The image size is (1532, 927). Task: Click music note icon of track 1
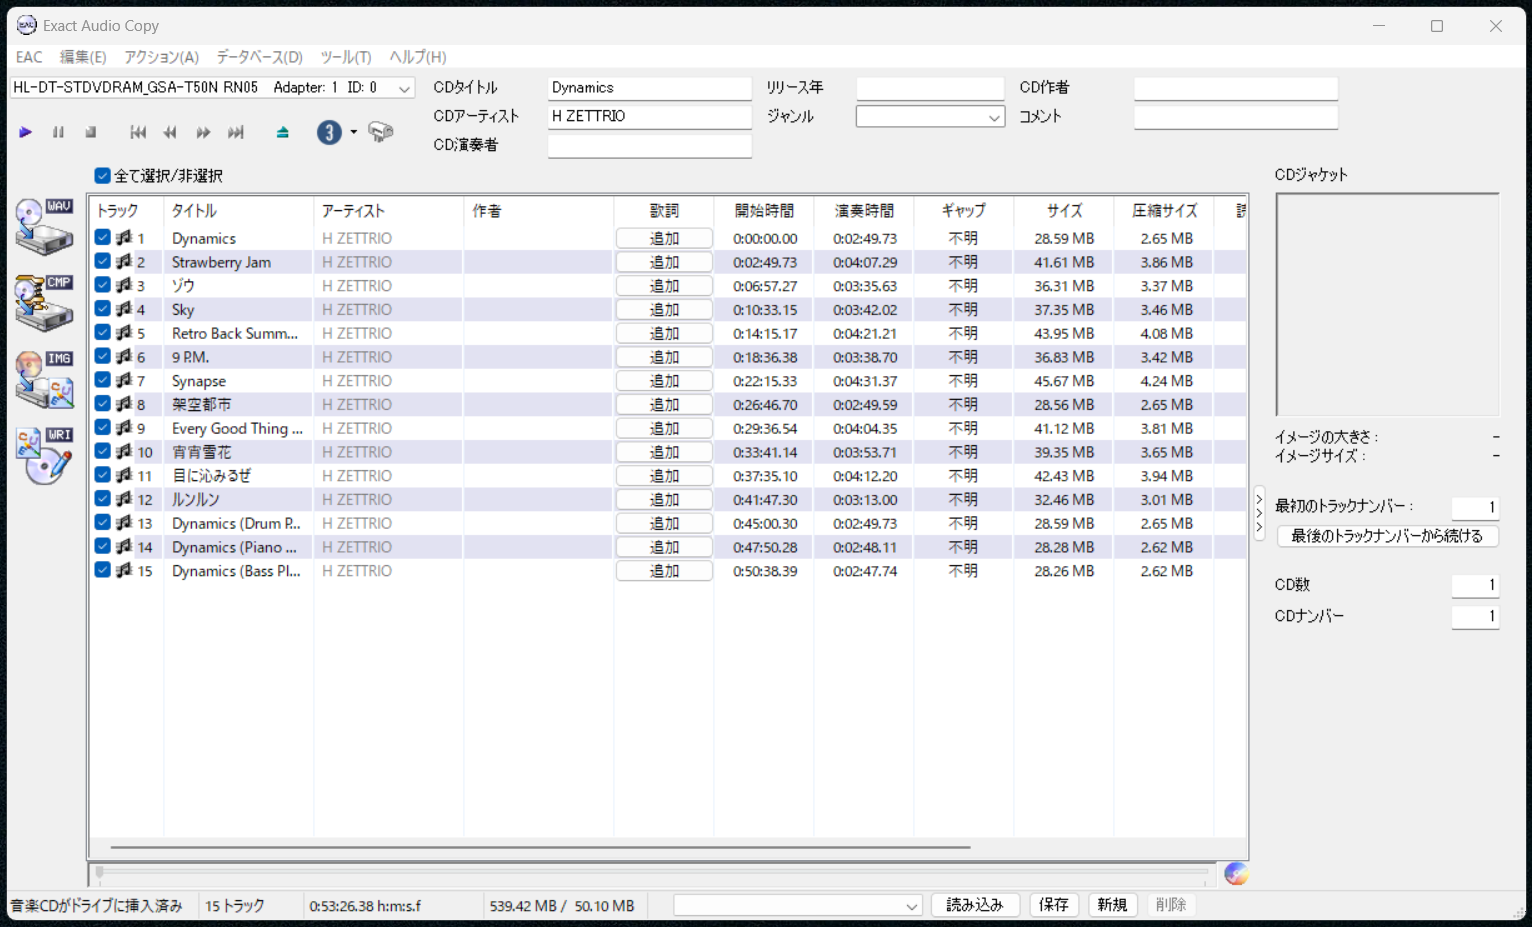click(124, 238)
